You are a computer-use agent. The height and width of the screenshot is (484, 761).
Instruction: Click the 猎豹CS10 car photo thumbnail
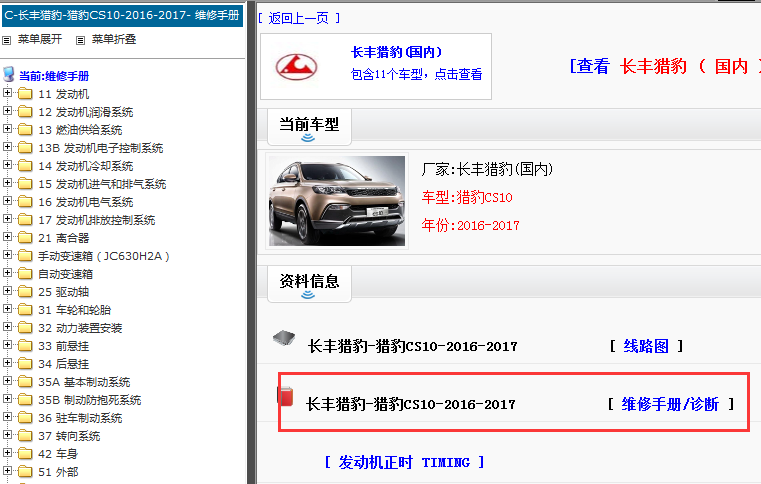[x=337, y=200]
